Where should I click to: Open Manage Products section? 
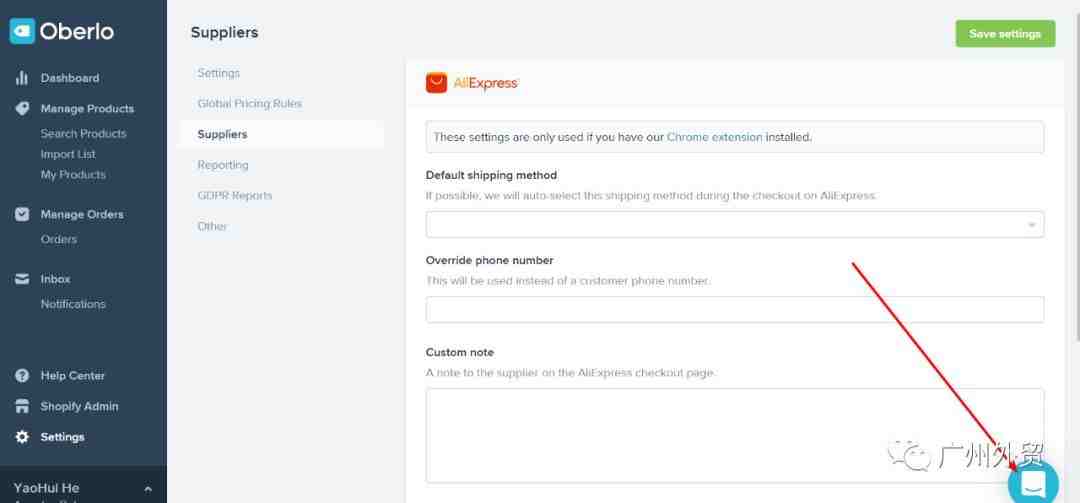click(x=87, y=108)
